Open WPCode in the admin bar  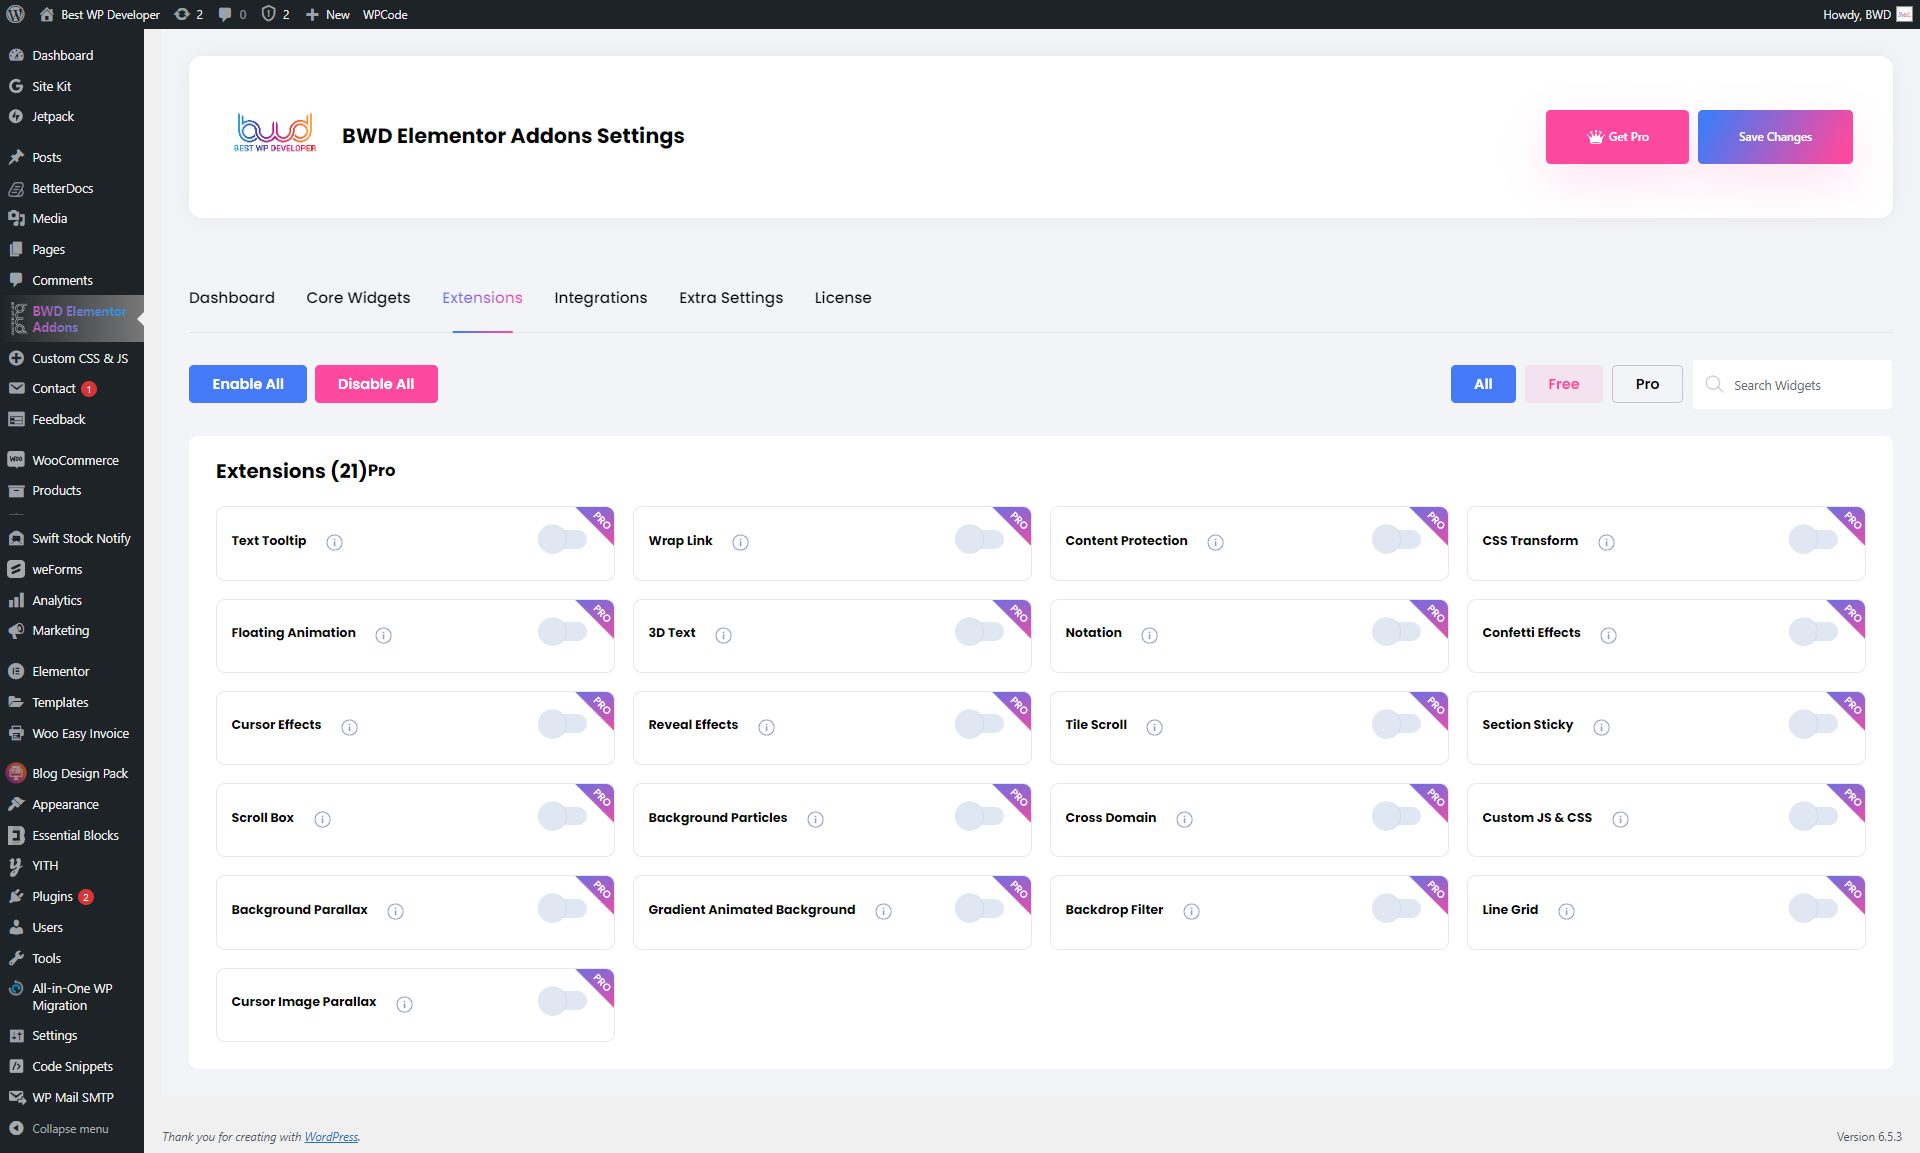pos(385,14)
